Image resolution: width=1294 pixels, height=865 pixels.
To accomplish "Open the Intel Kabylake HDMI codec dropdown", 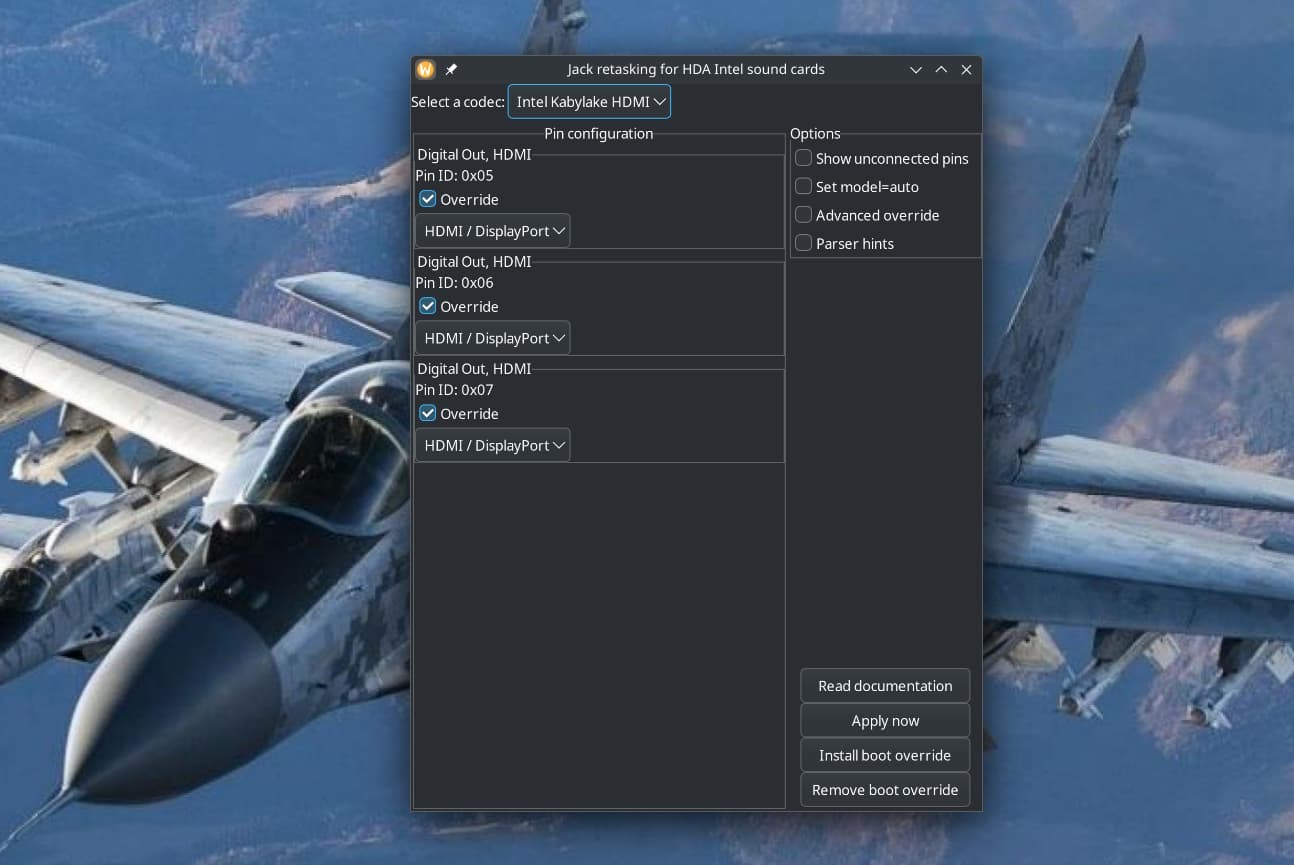I will (589, 102).
